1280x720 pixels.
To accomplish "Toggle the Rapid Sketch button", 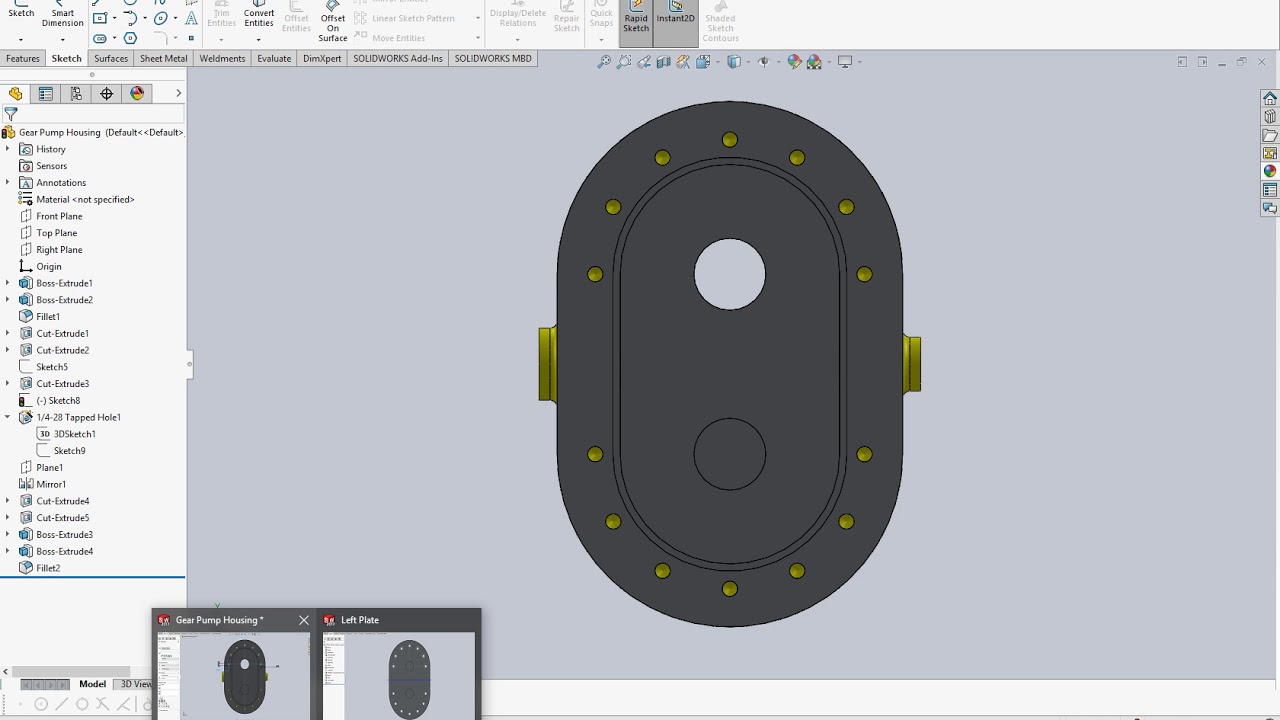I will click(x=636, y=22).
